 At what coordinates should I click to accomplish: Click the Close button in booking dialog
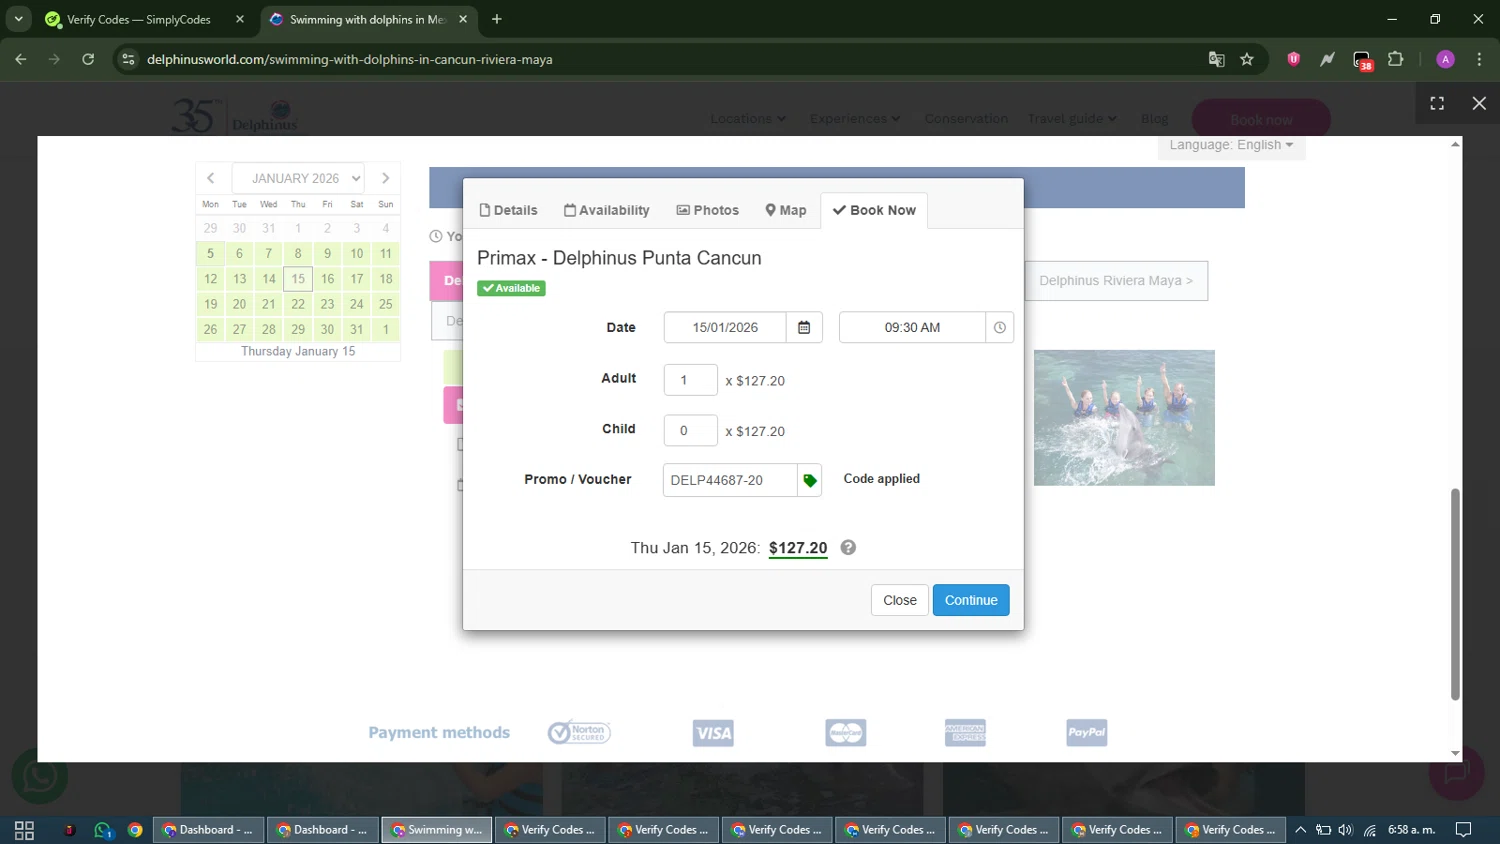[900, 600]
